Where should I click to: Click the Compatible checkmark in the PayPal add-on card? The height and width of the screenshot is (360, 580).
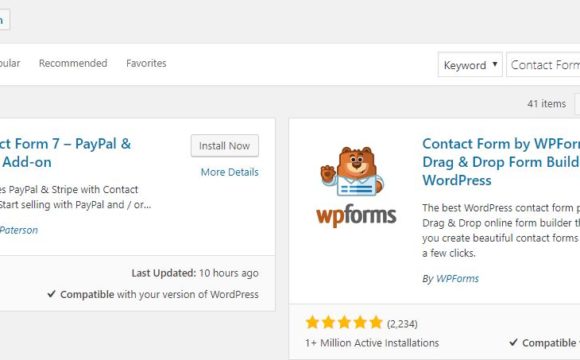click(x=51, y=294)
